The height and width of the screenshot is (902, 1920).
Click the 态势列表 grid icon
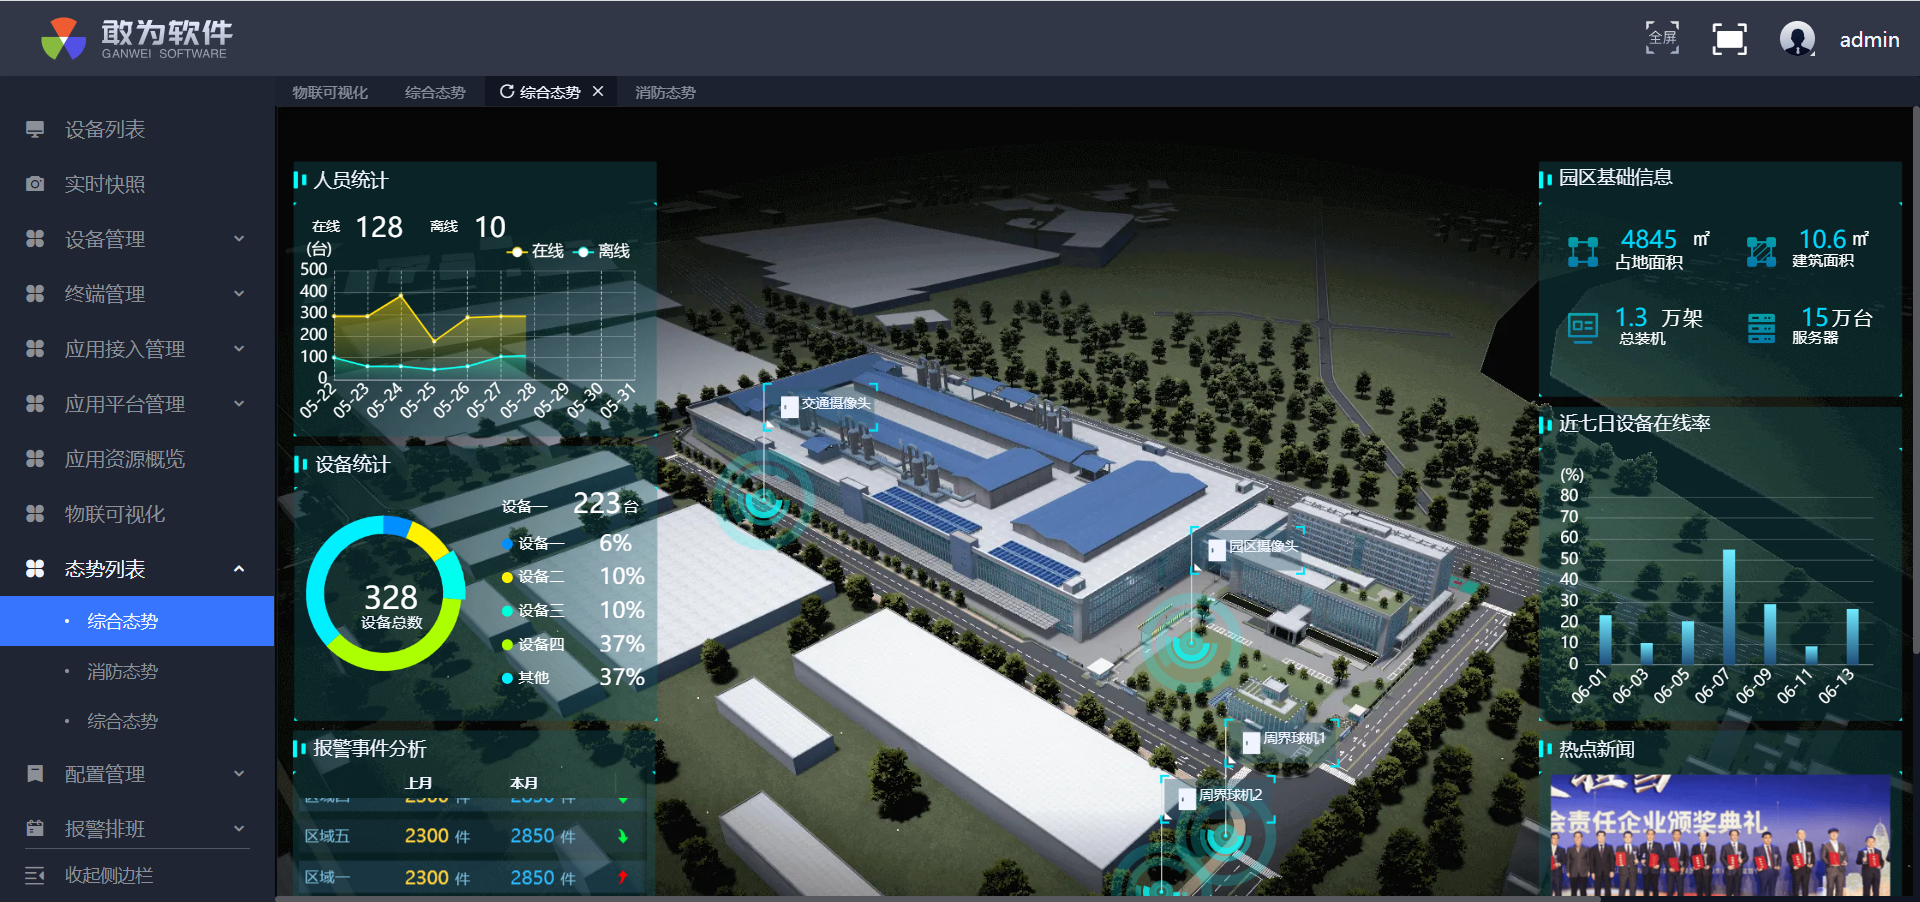coord(35,569)
